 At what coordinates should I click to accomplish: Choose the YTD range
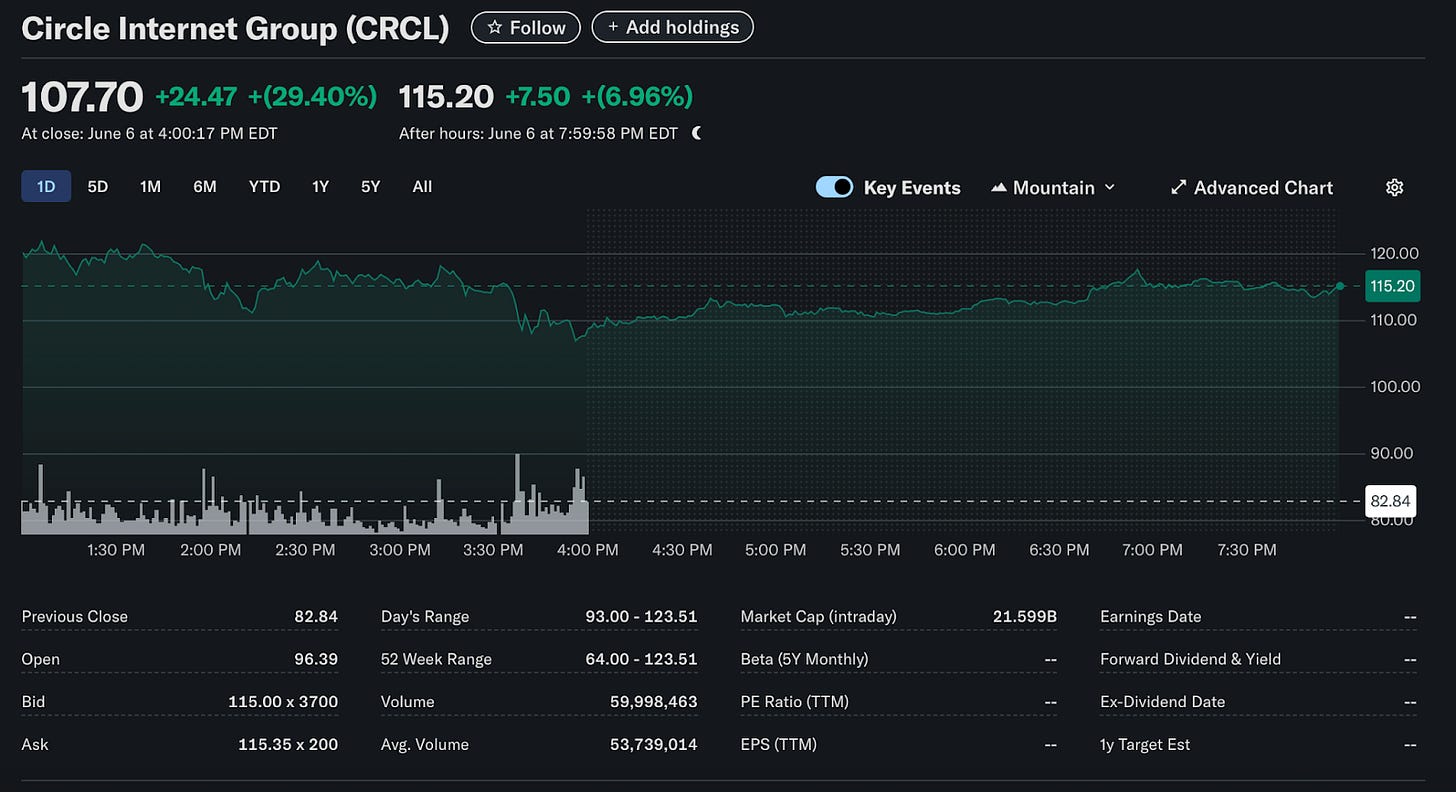tap(264, 186)
